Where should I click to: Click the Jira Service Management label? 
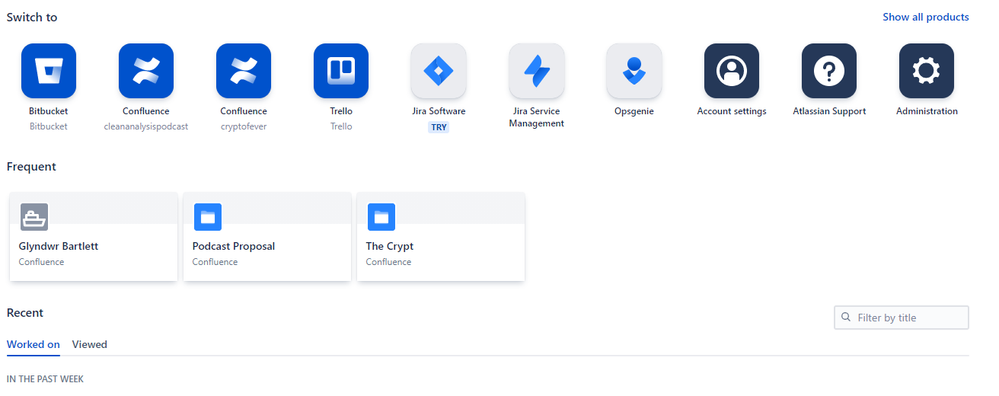pyautogui.click(x=536, y=117)
